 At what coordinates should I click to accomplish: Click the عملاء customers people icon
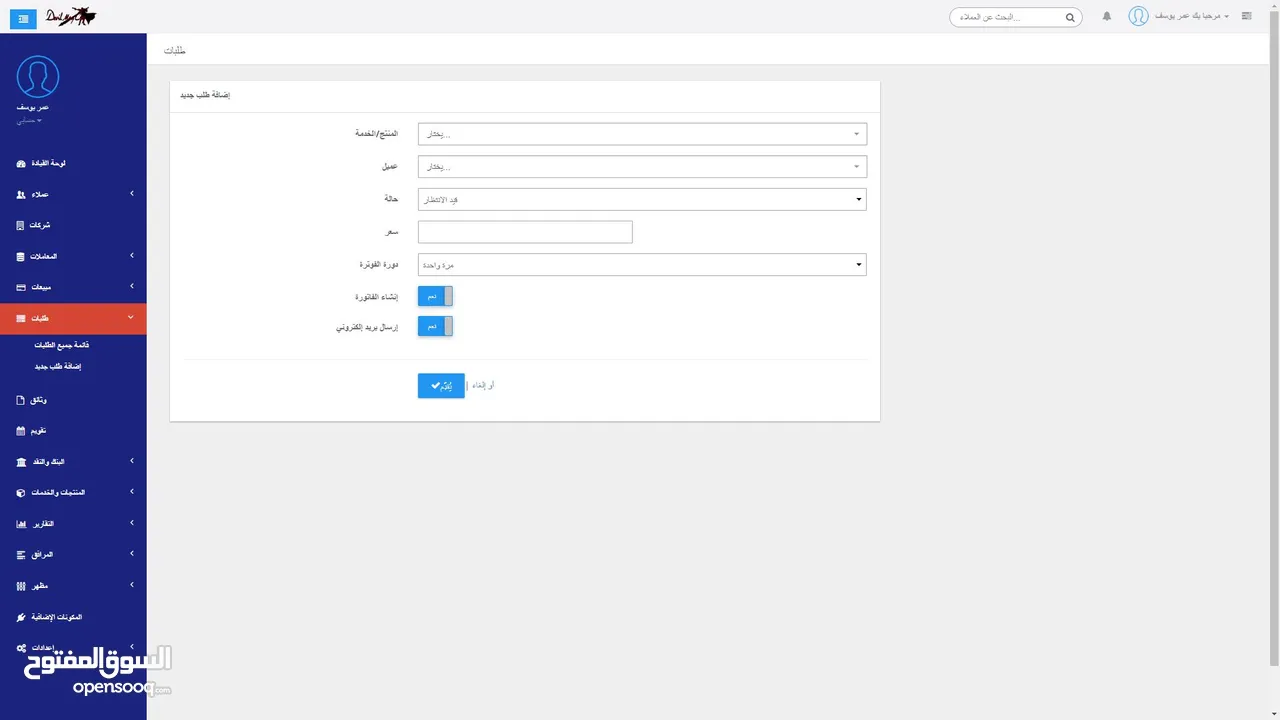click(21, 194)
